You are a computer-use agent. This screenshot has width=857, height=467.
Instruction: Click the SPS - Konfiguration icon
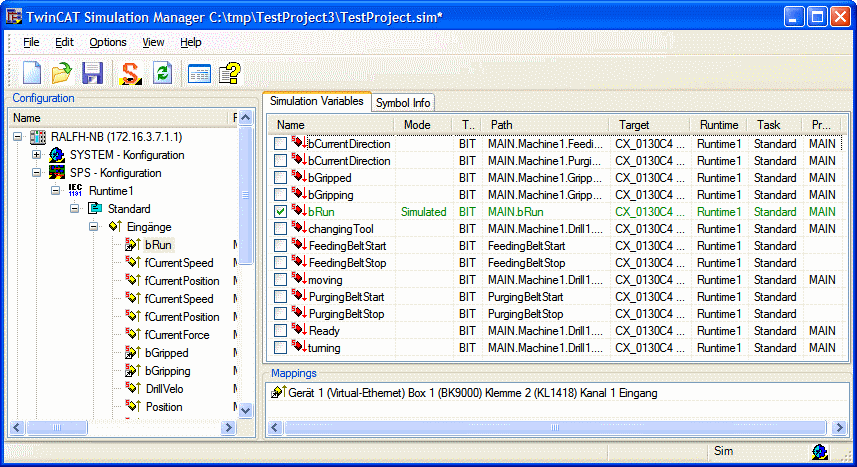coord(57,173)
